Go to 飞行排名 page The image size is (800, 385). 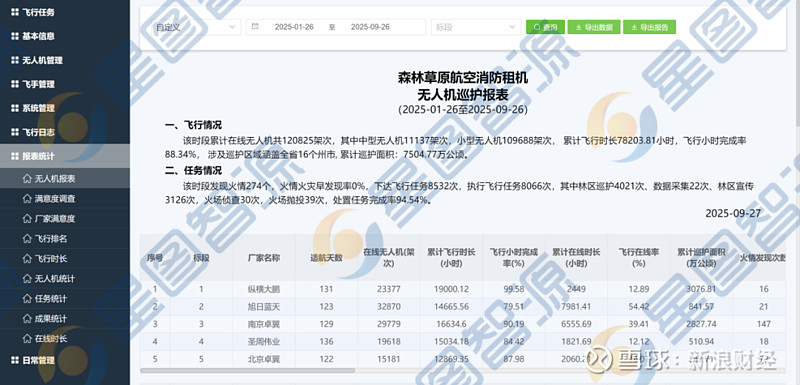coord(65,238)
